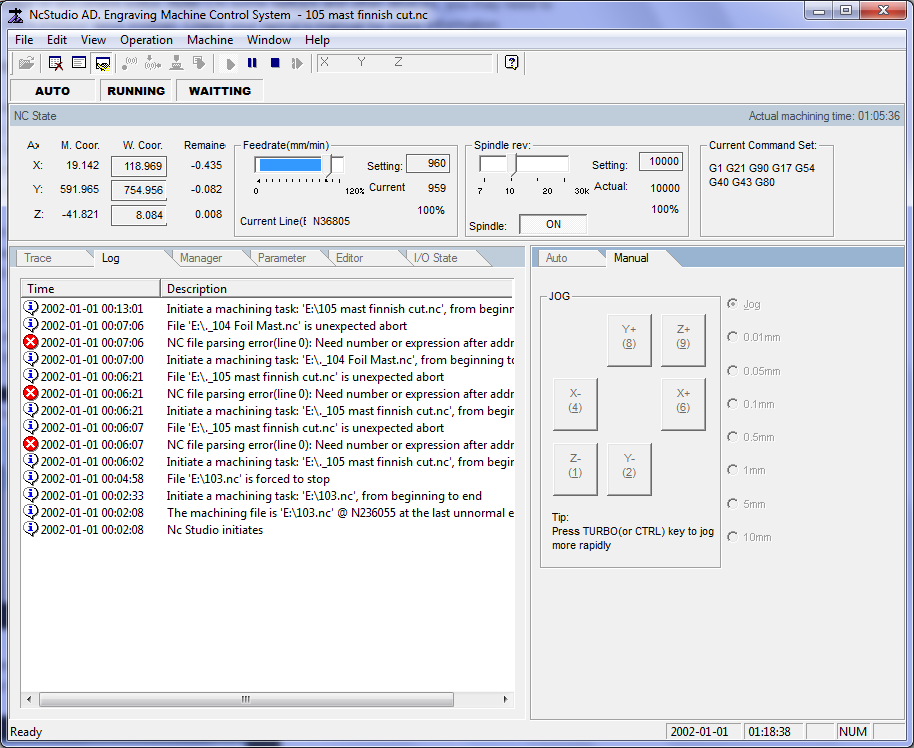Click the highlighted hand window toolbar icon

[x=102, y=63]
